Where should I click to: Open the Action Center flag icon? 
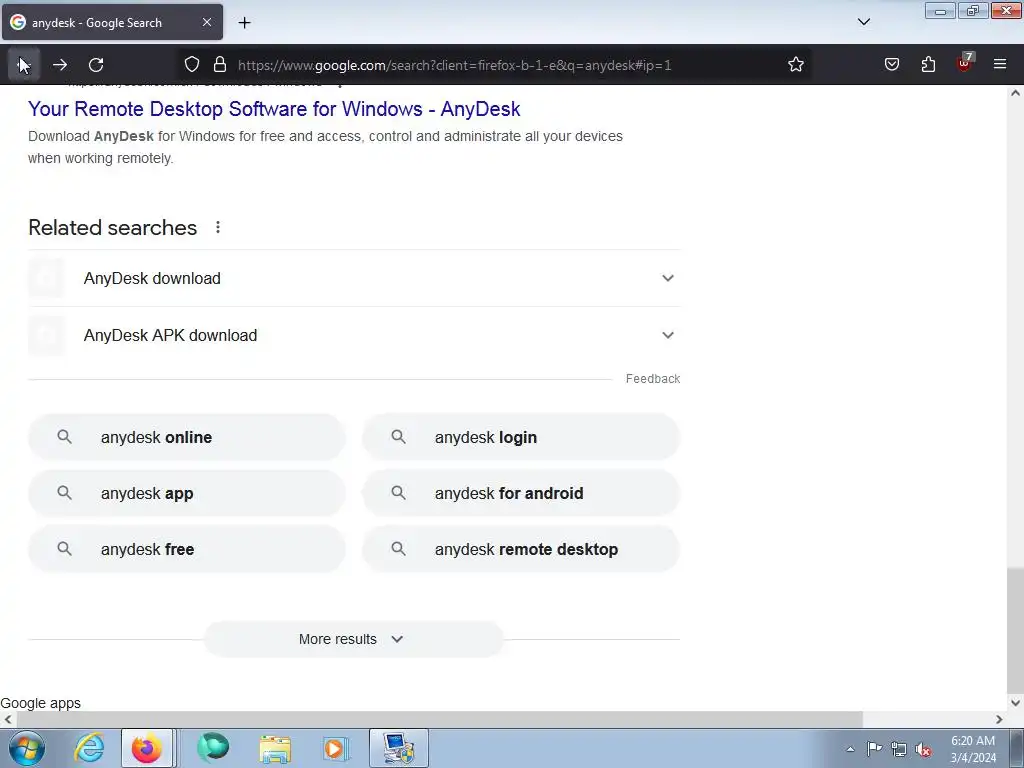[x=874, y=749]
